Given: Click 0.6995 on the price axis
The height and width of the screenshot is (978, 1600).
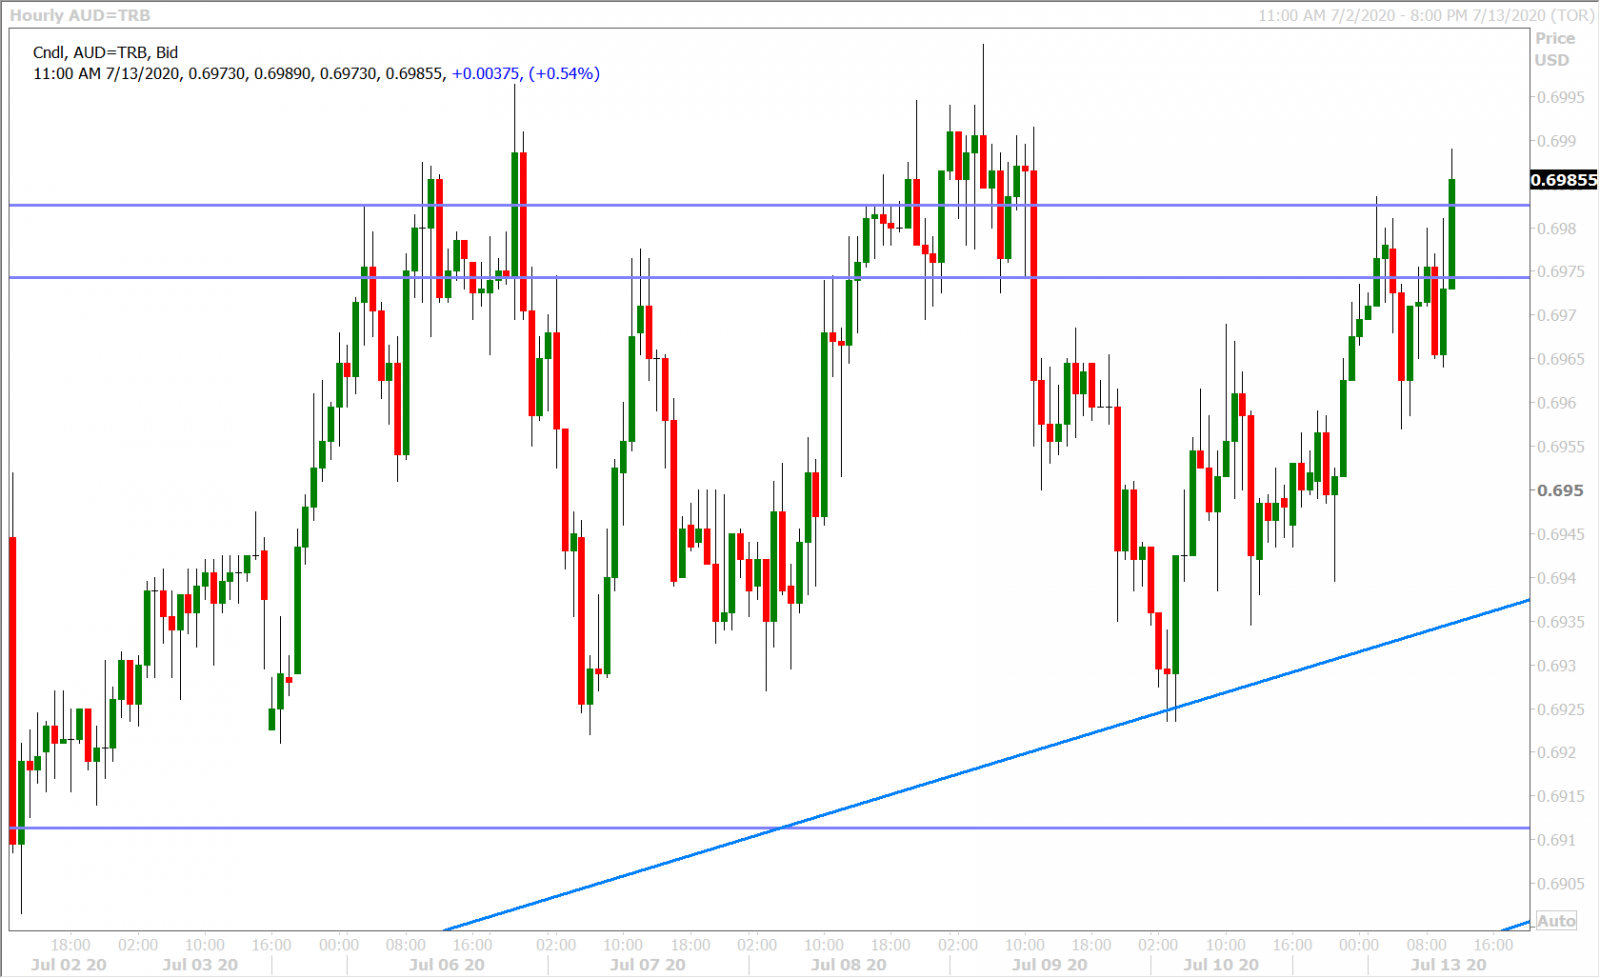Looking at the screenshot, I should point(1560,97).
